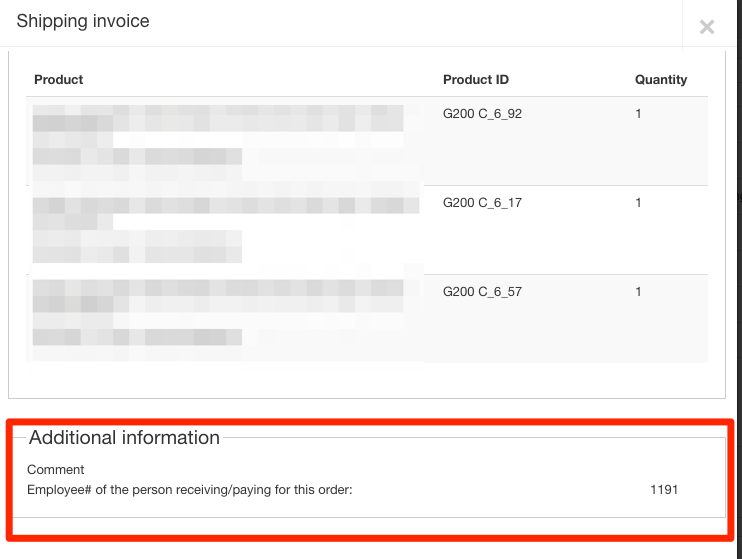Click empty area below the product table
The height and width of the screenshot is (559, 742).
tap(368, 380)
